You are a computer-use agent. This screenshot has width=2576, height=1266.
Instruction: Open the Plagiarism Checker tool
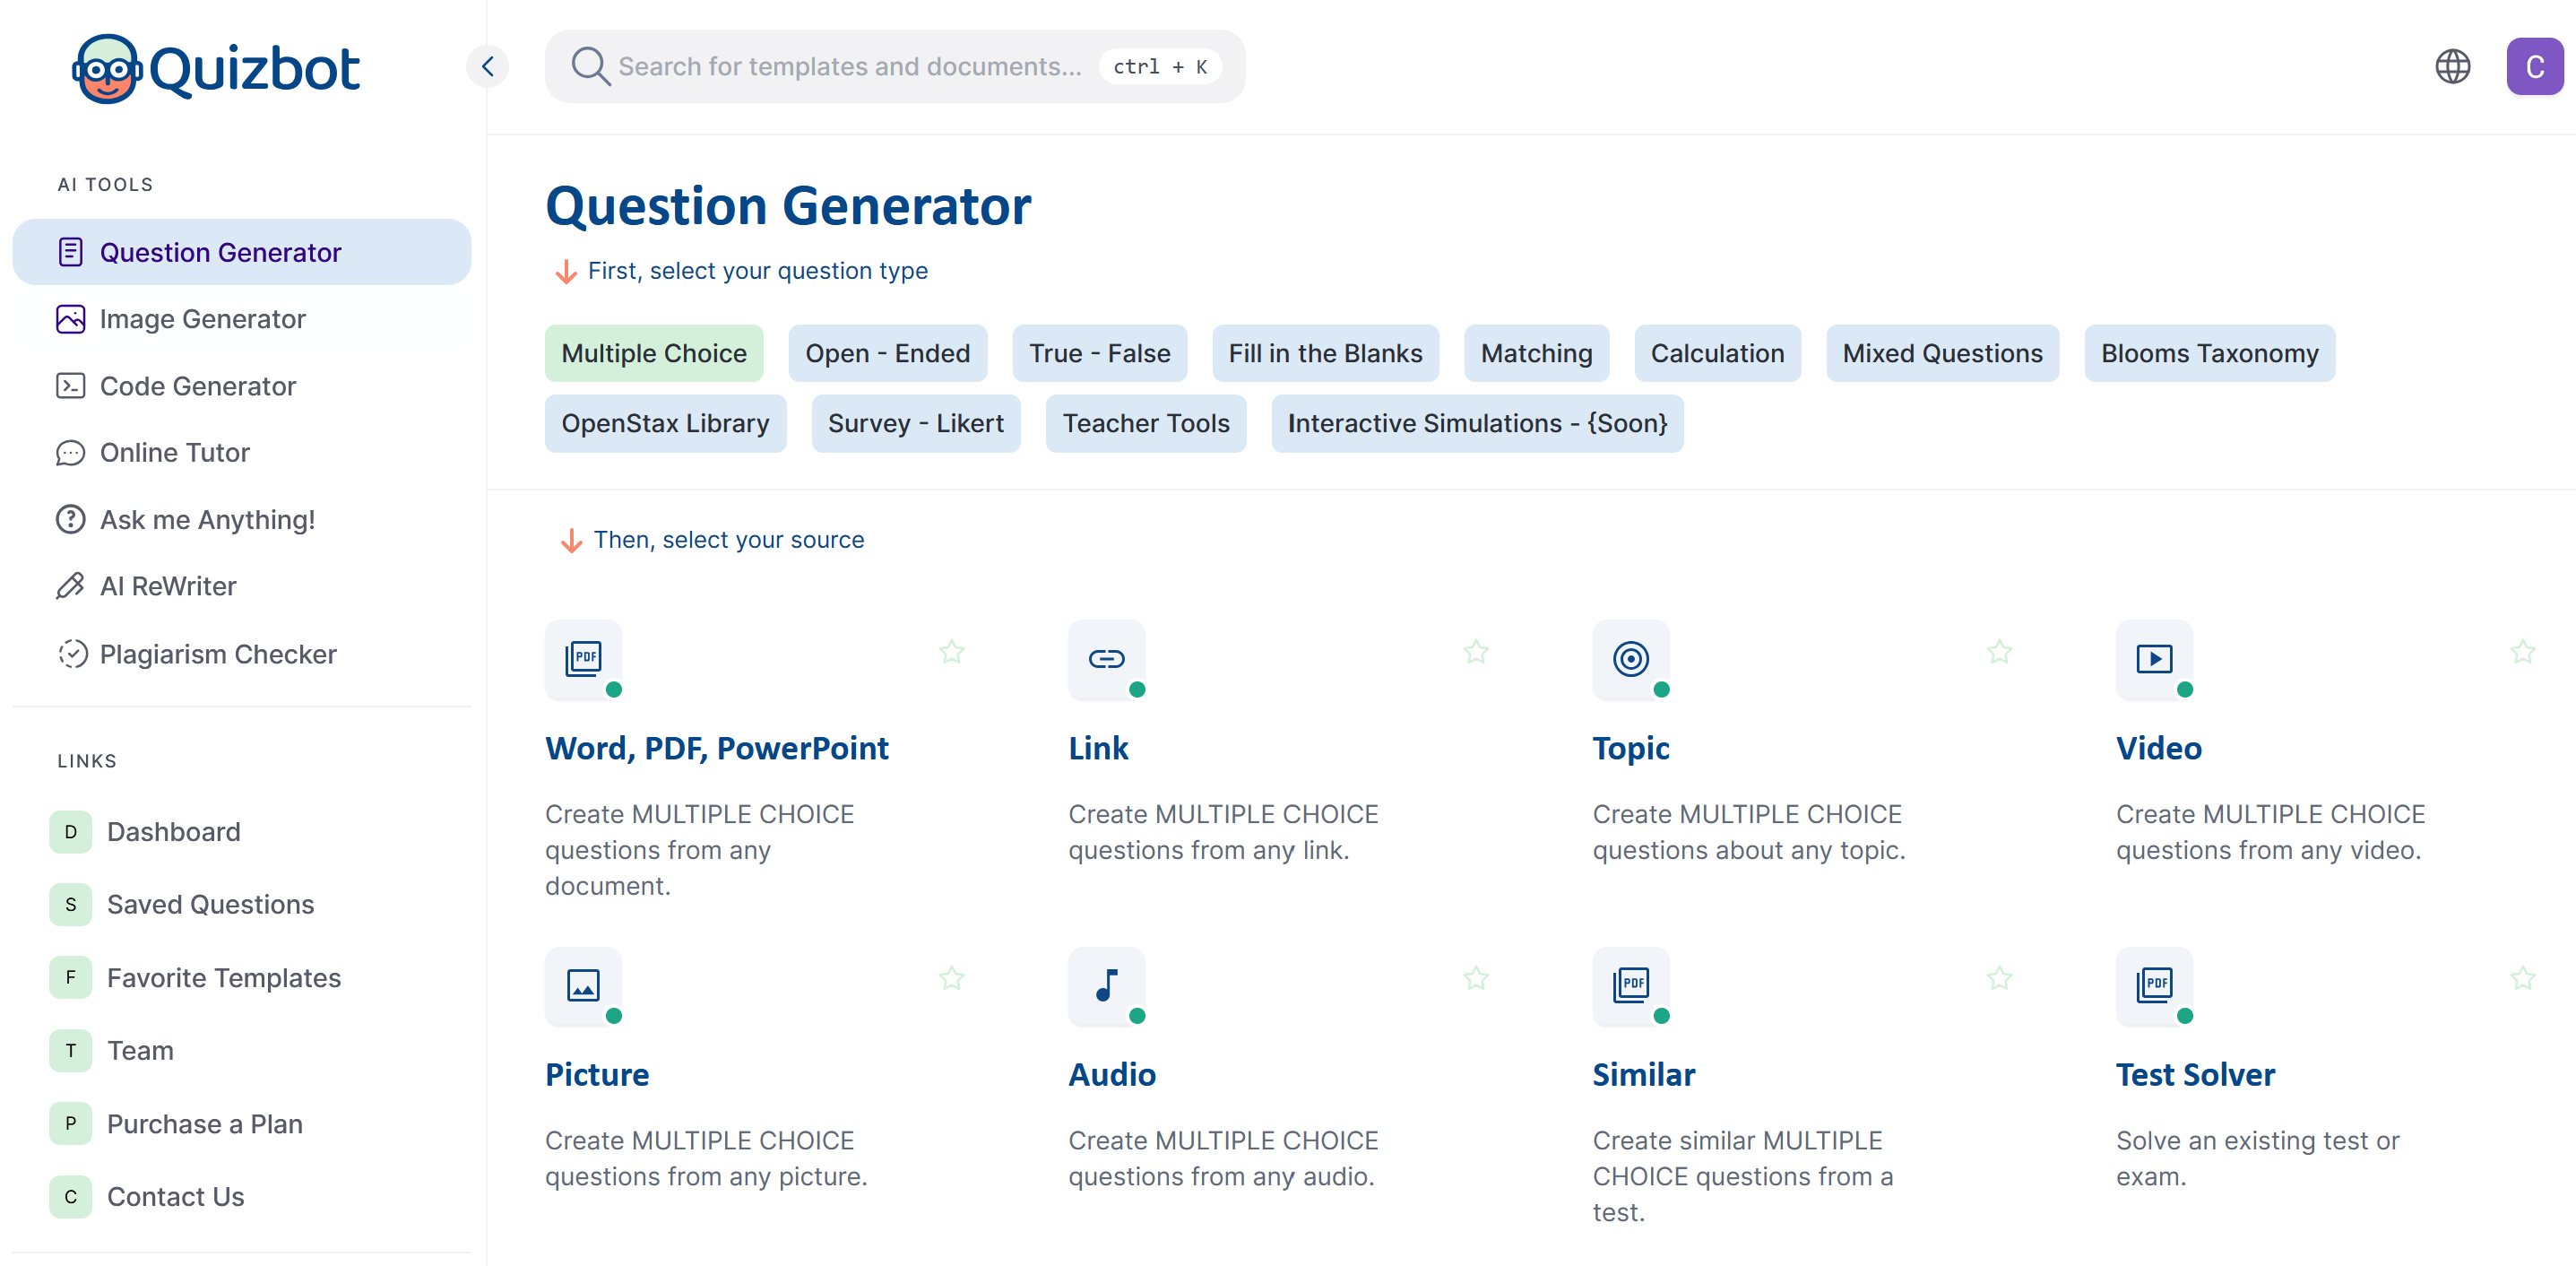[x=217, y=654]
